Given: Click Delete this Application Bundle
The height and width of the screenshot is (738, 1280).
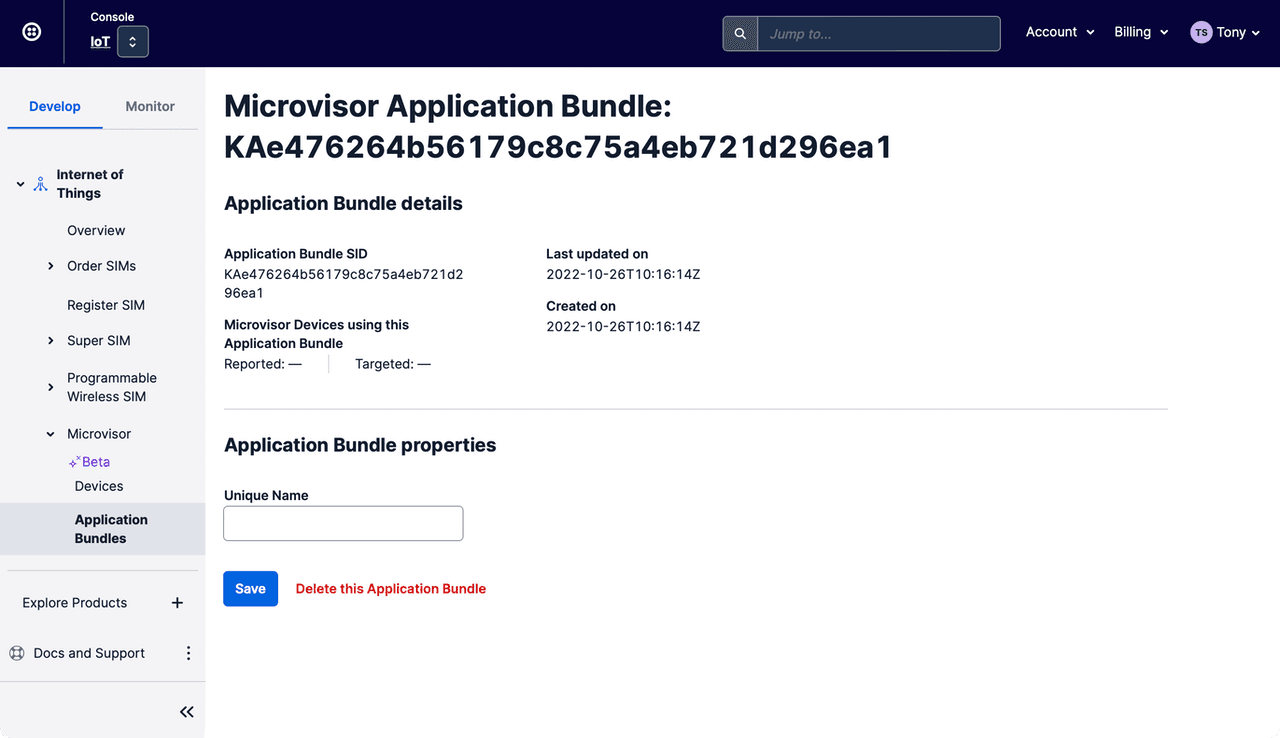Looking at the screenshot, I should (x=390, y=588).
